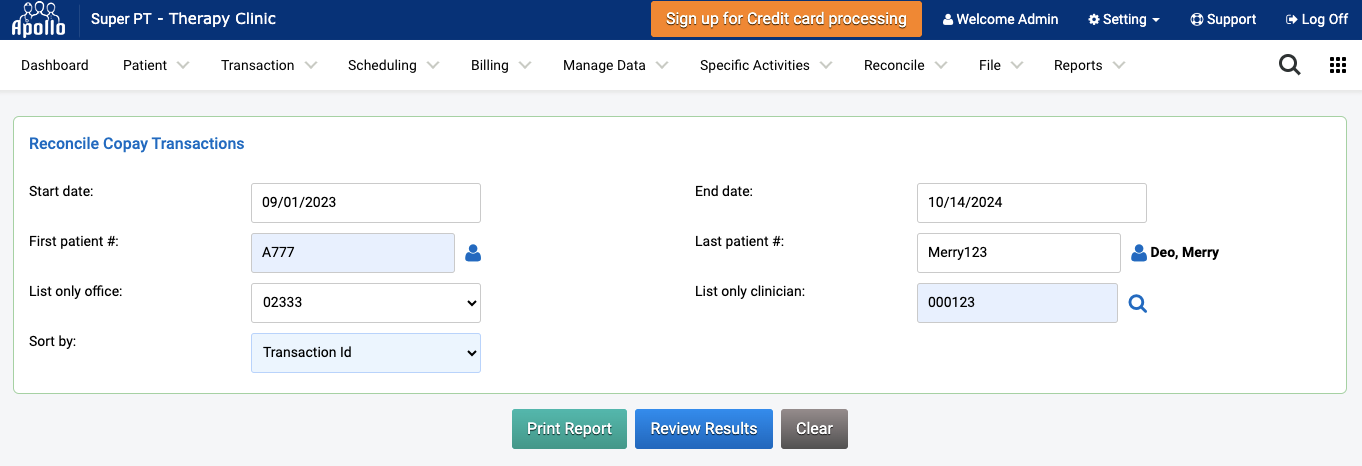1362x466 pixels.
Task: Open the Sort by Transaction Id dropdown
Action: [x=366, y=353]
